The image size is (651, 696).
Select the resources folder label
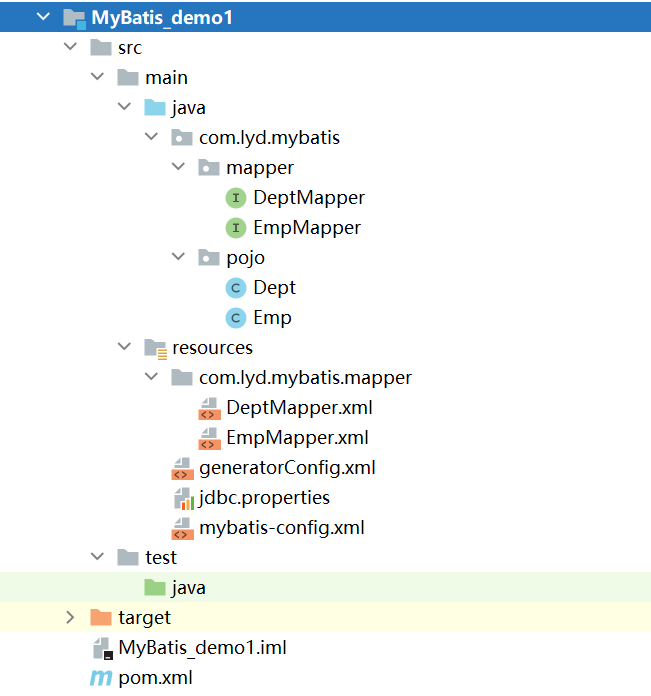(x=212, y=348)
